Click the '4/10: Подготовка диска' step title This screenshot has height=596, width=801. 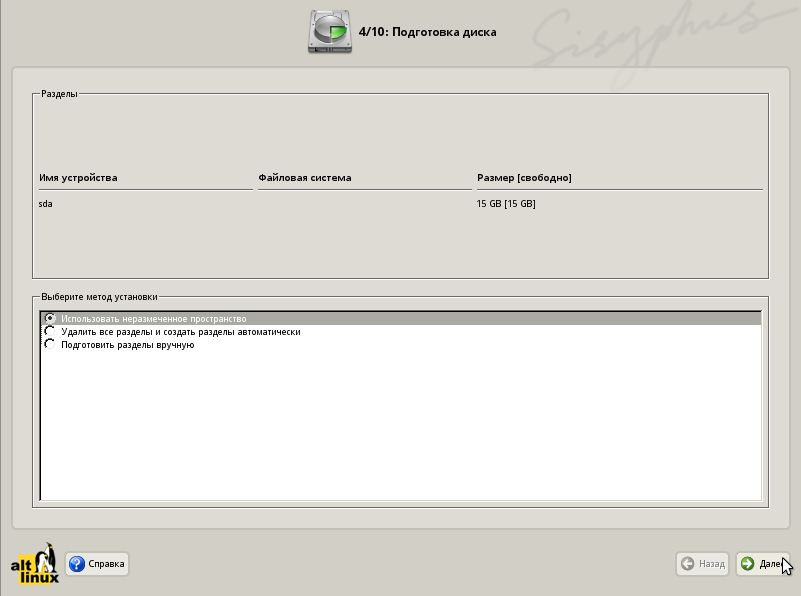coord(427,32)
